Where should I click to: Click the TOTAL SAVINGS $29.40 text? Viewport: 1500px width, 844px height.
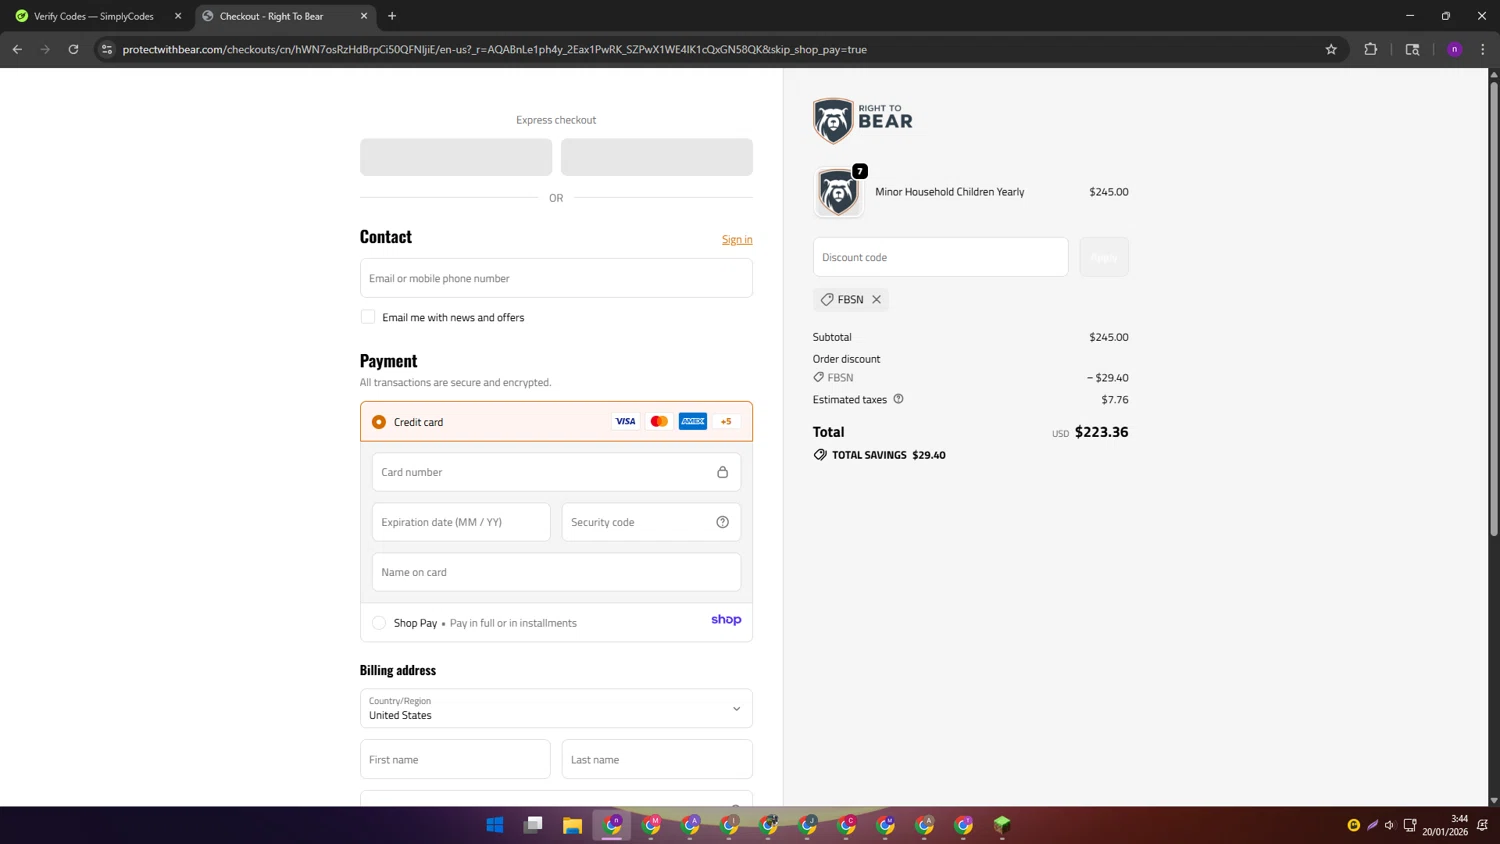coord(888,455)
